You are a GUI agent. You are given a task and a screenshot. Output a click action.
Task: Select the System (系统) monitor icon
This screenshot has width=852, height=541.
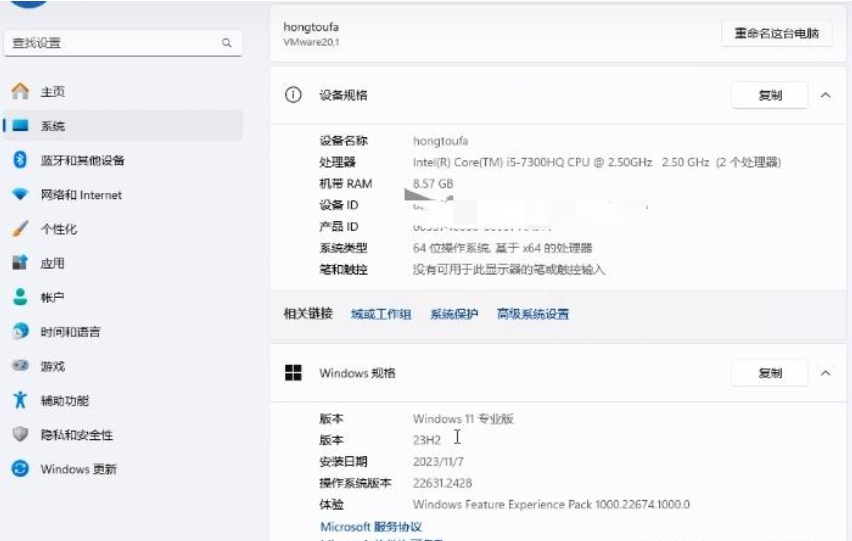[20, 125]
